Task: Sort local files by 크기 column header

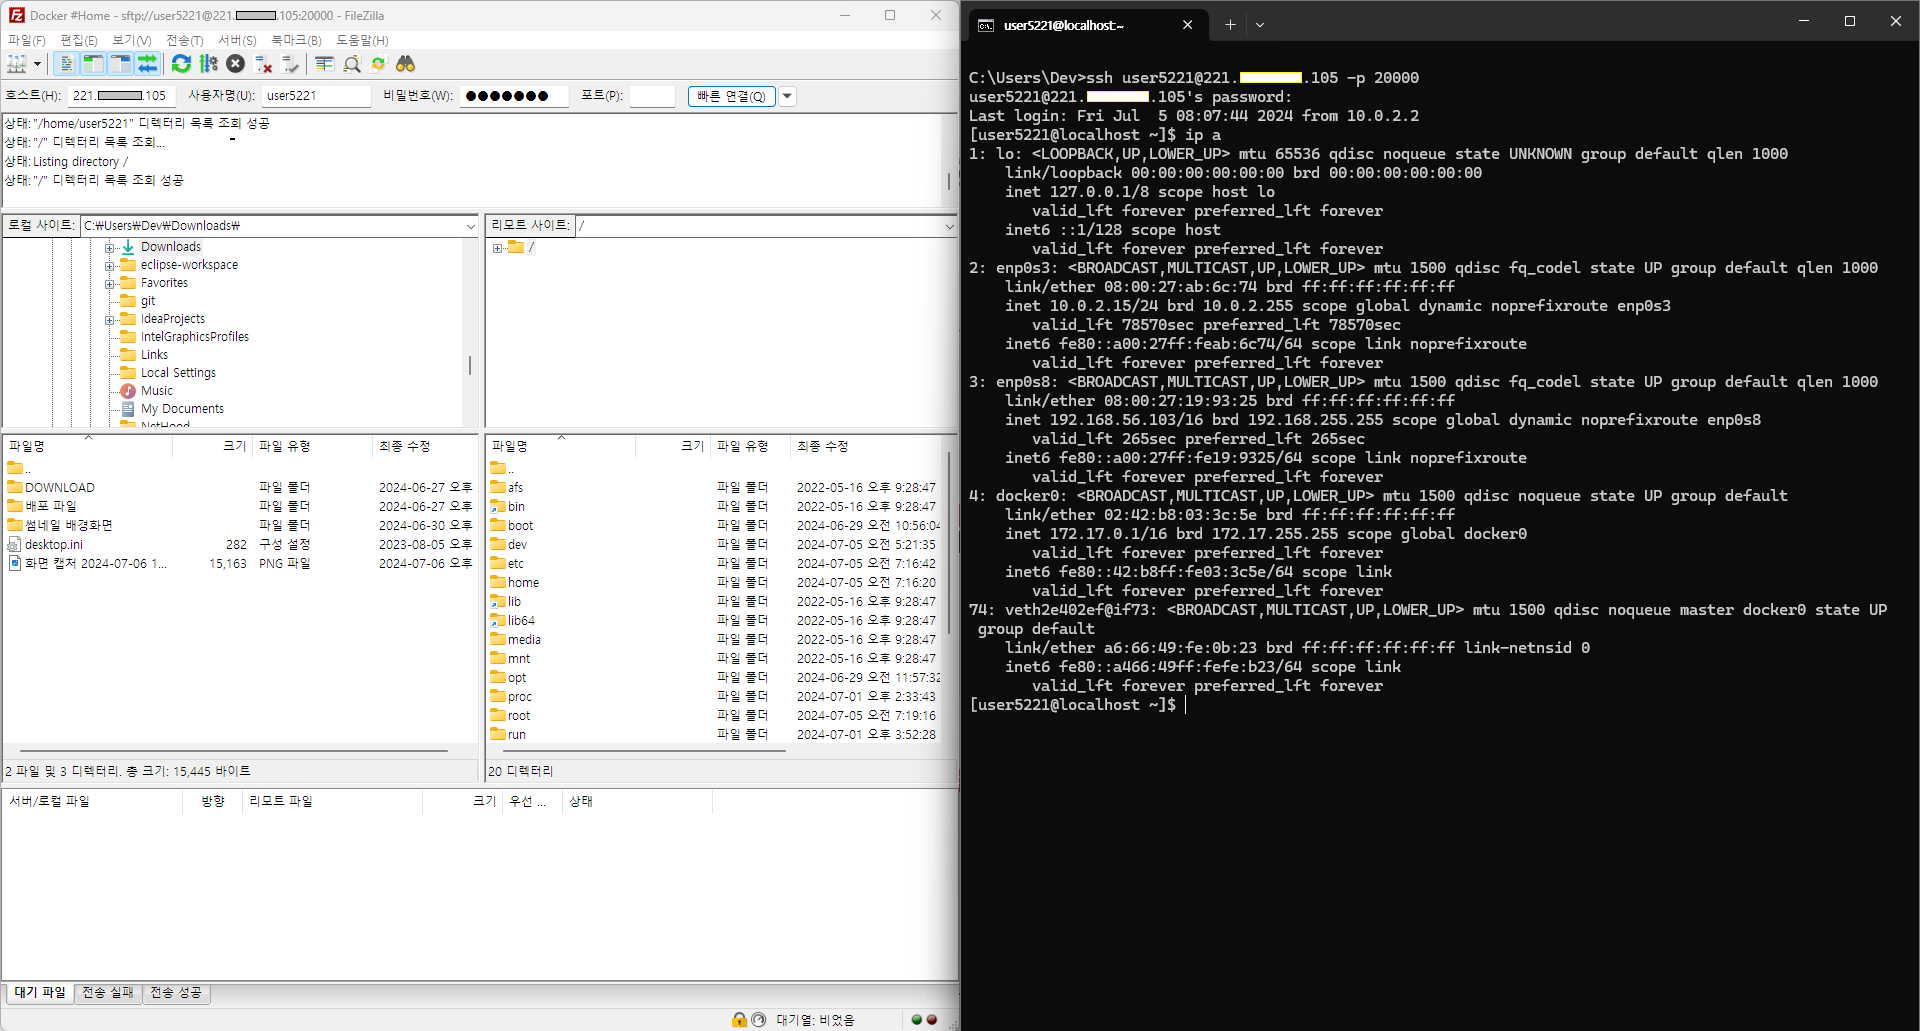Action: tap(213, 446)
